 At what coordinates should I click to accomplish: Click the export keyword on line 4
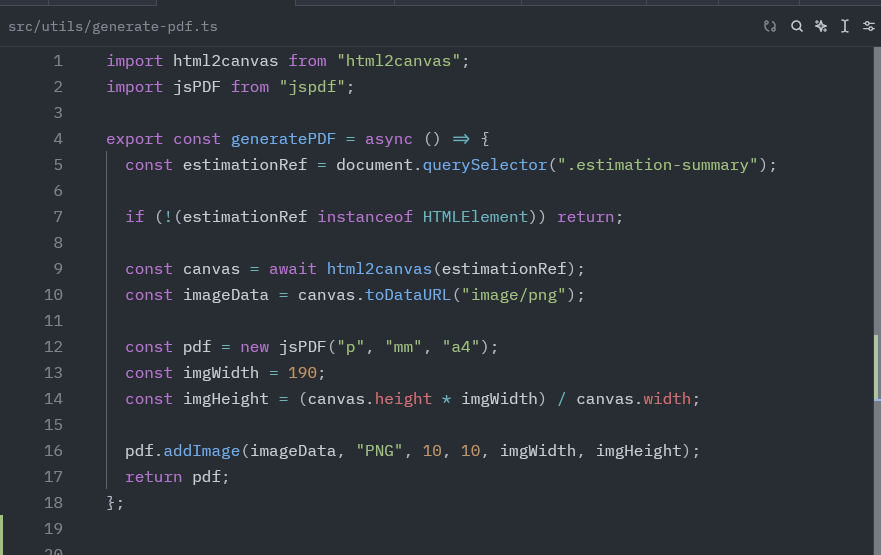134,139
